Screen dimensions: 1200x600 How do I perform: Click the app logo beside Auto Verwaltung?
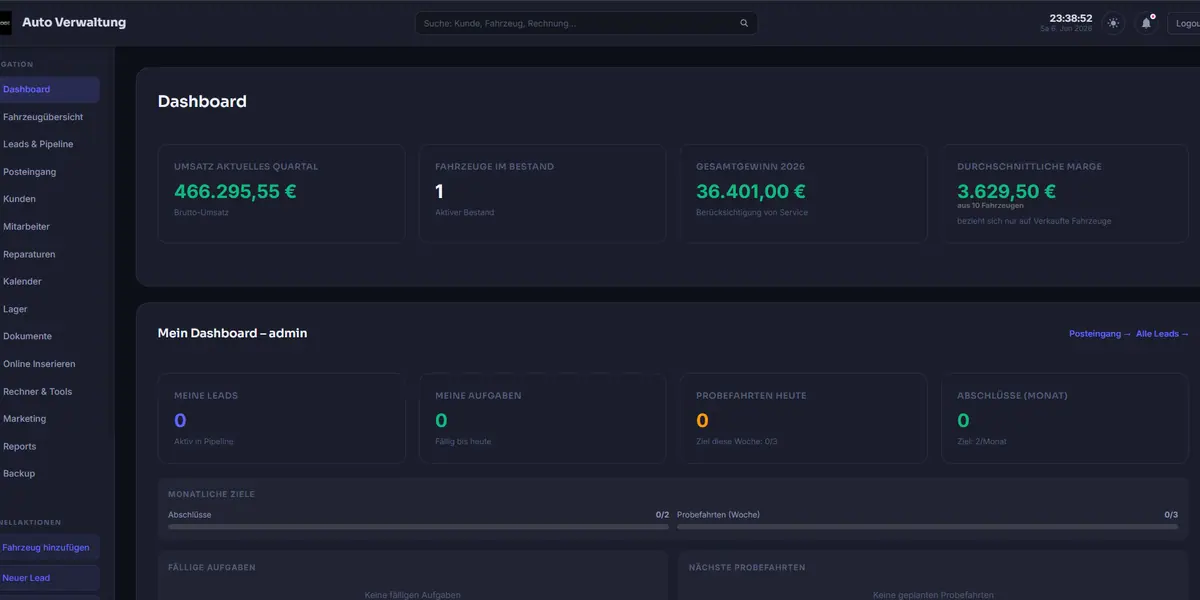[x=5, y=23]
